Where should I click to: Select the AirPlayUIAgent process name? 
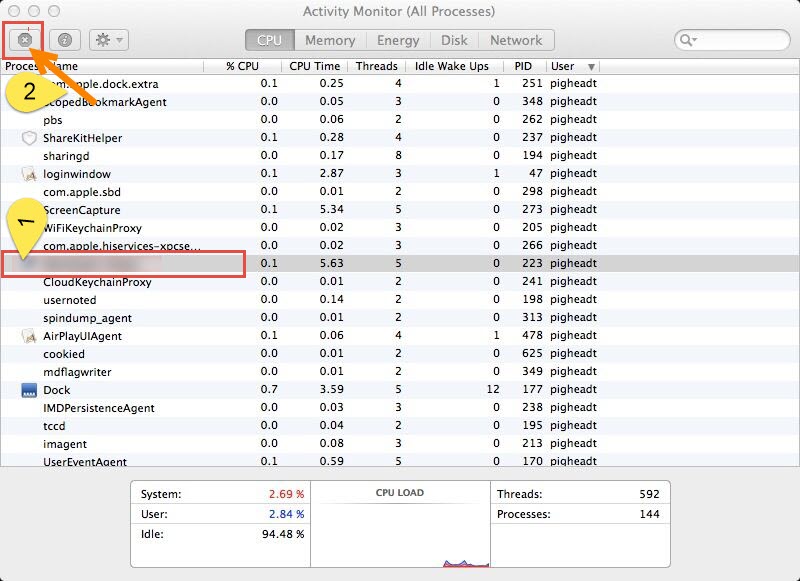pyautogui.click(x=83, y=336)
